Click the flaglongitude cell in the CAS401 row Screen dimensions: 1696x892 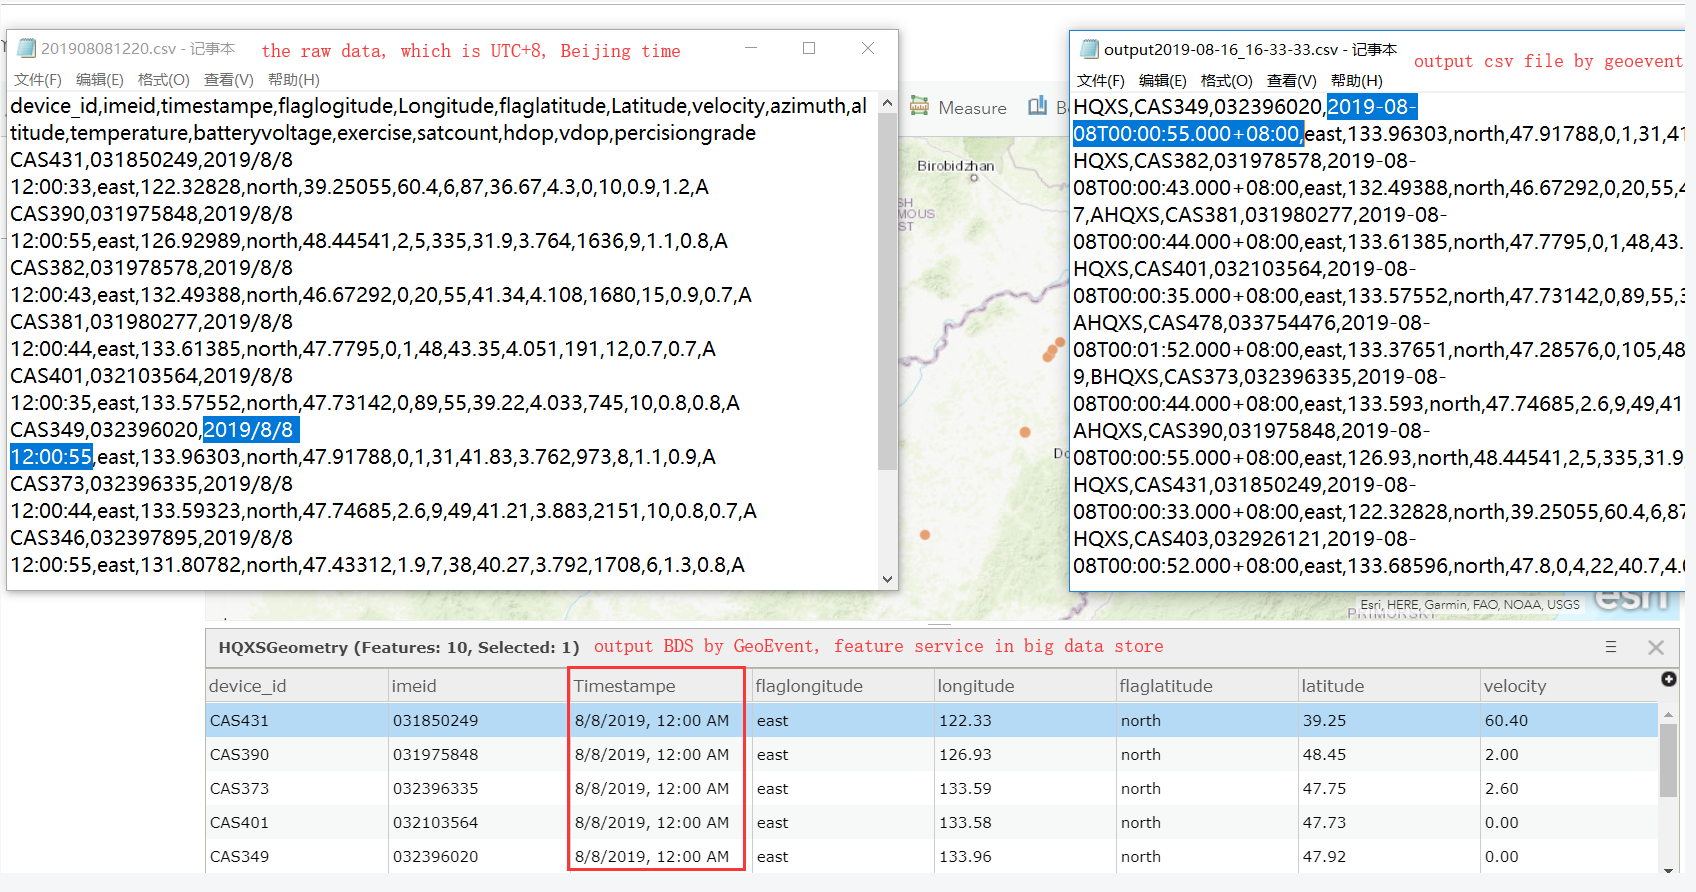pyautogui.click(x=842, y=822)
